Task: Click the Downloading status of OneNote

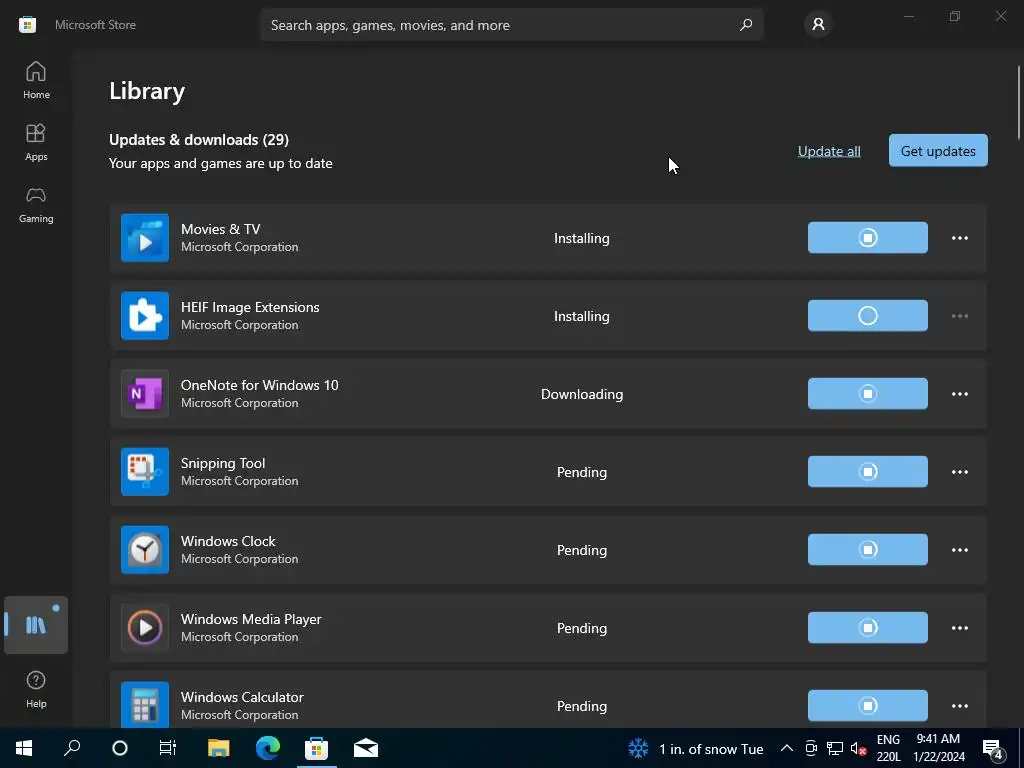Action: point(581,394)
